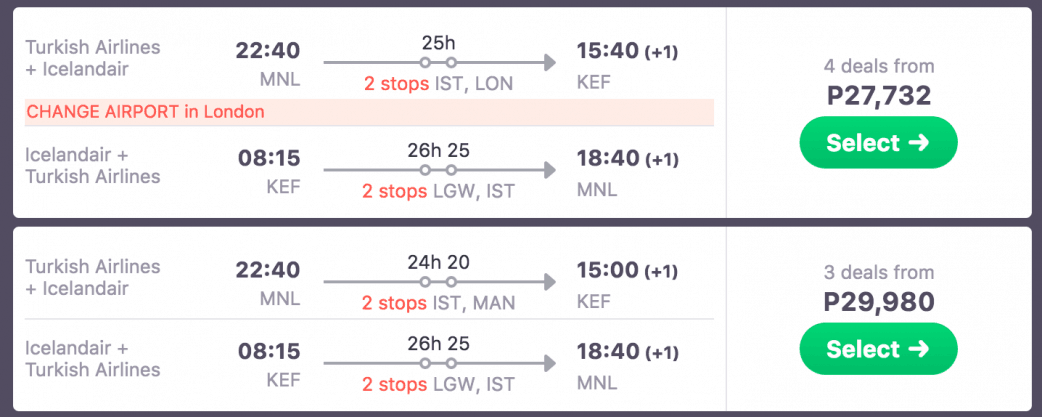Click the "3 deals from" text

[879, 272]
